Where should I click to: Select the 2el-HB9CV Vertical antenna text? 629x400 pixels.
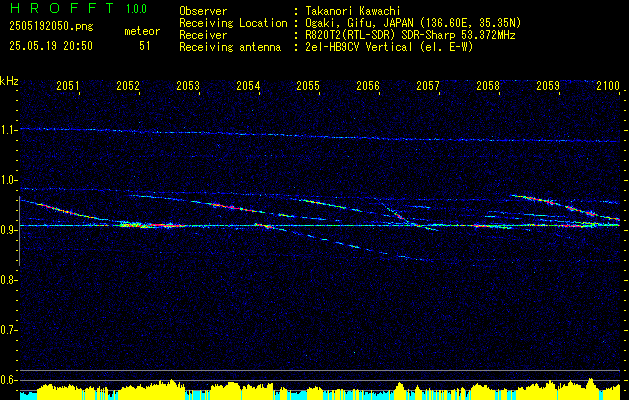[389, 47]
